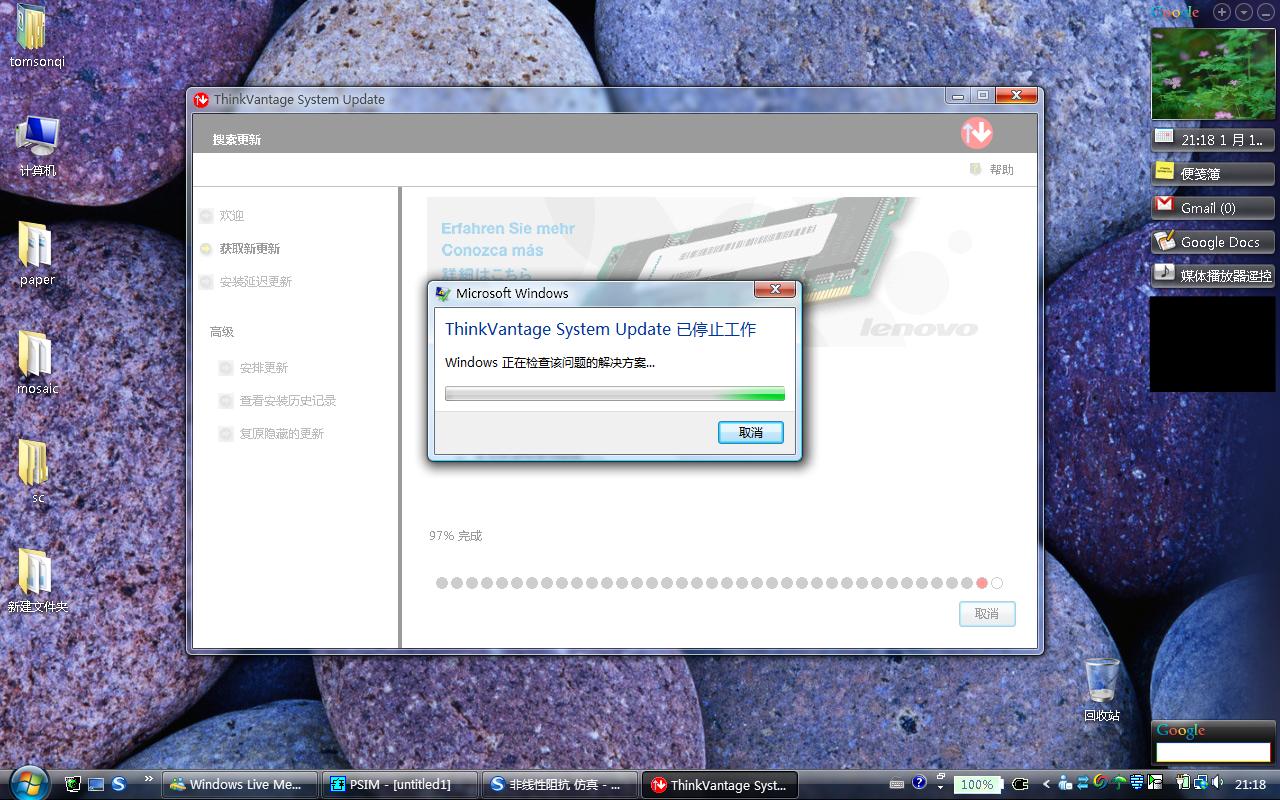This screenshot has height=800, width=1280.
Task: Click the network connection tray icon
Action: pos(1199,784)
